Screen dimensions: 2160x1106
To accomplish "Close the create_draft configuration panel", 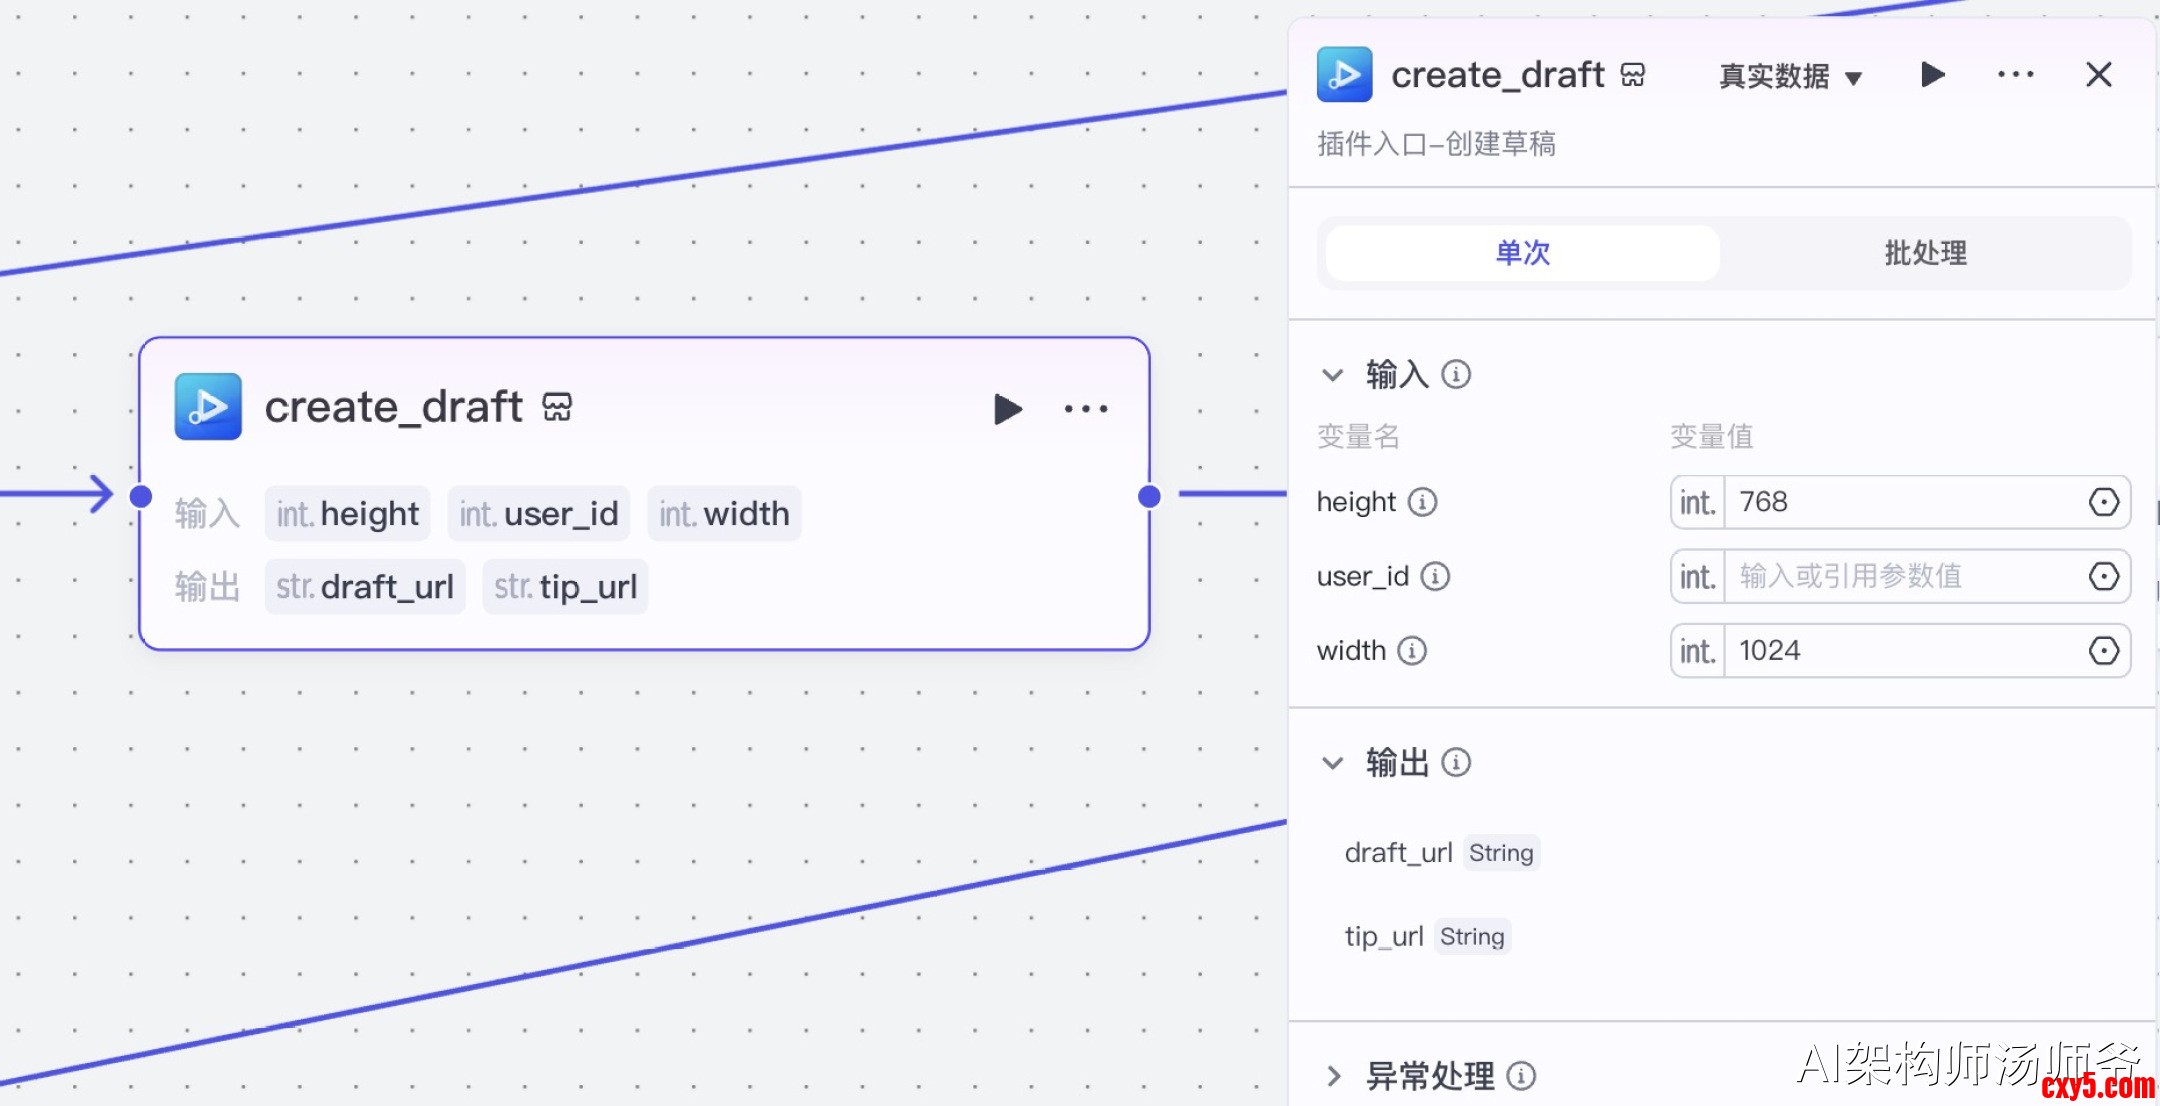I will pyautogui.click(x=2099, y=75).
